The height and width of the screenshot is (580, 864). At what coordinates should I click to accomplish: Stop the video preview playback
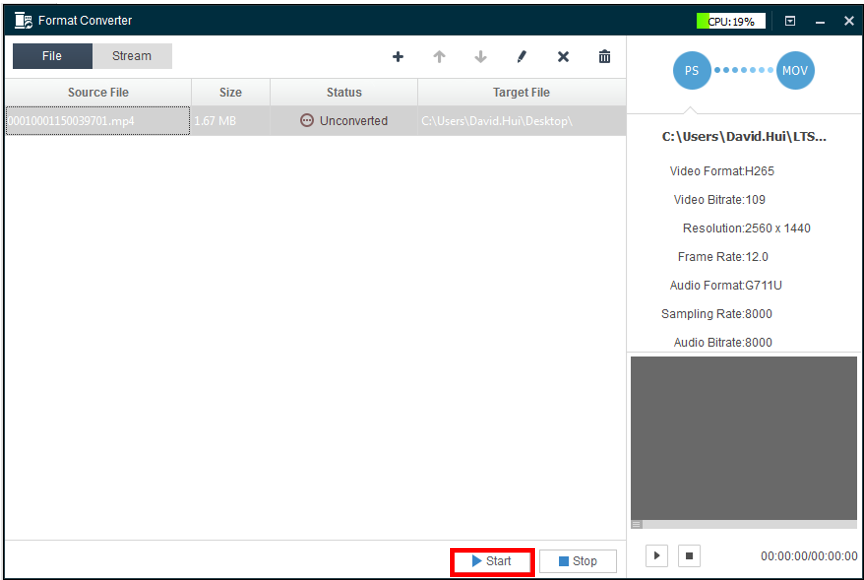[689, 555]
